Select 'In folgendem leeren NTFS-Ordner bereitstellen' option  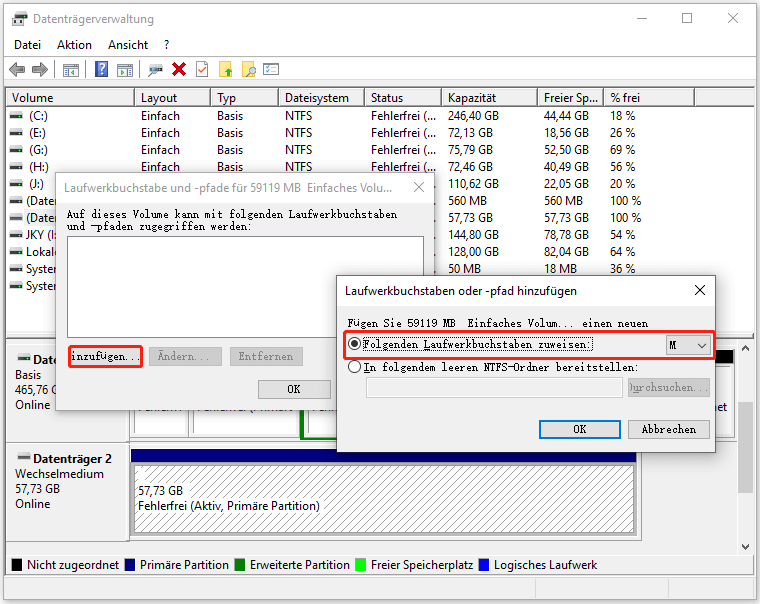pos(354,367)
